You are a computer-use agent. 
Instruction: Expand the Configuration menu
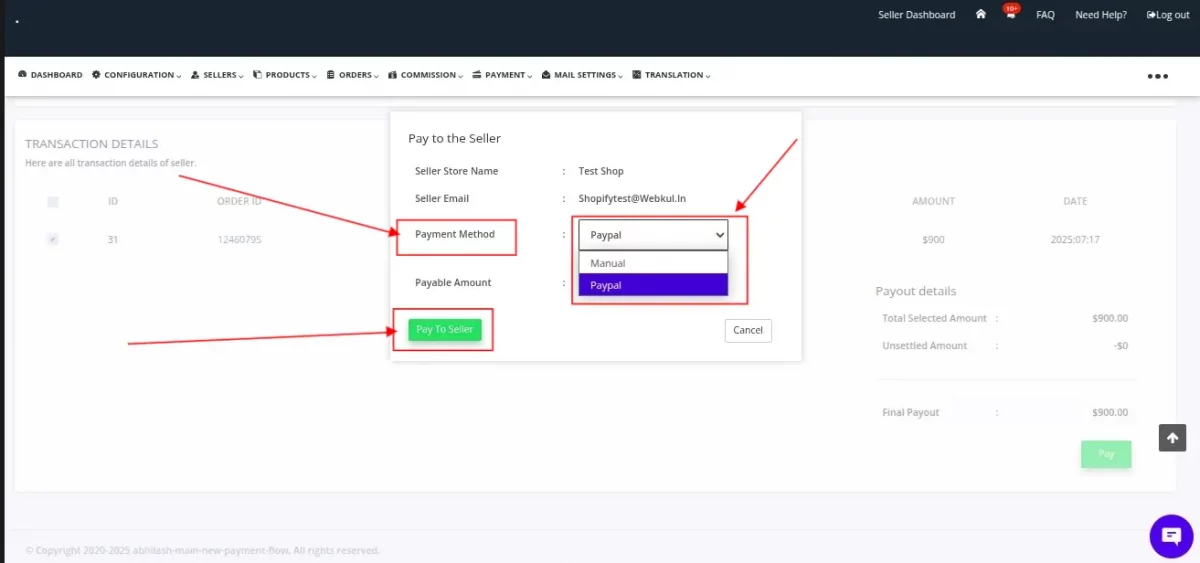click(136, 75)
